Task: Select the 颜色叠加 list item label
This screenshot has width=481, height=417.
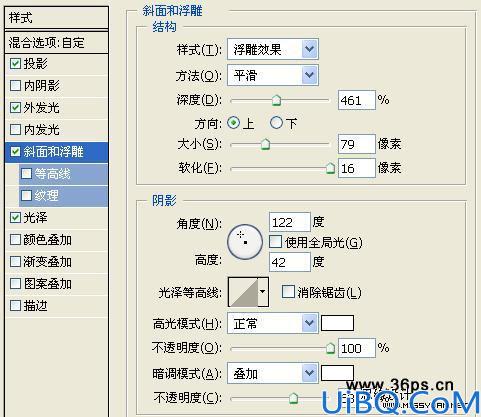Action: click(x=47, y=240)
